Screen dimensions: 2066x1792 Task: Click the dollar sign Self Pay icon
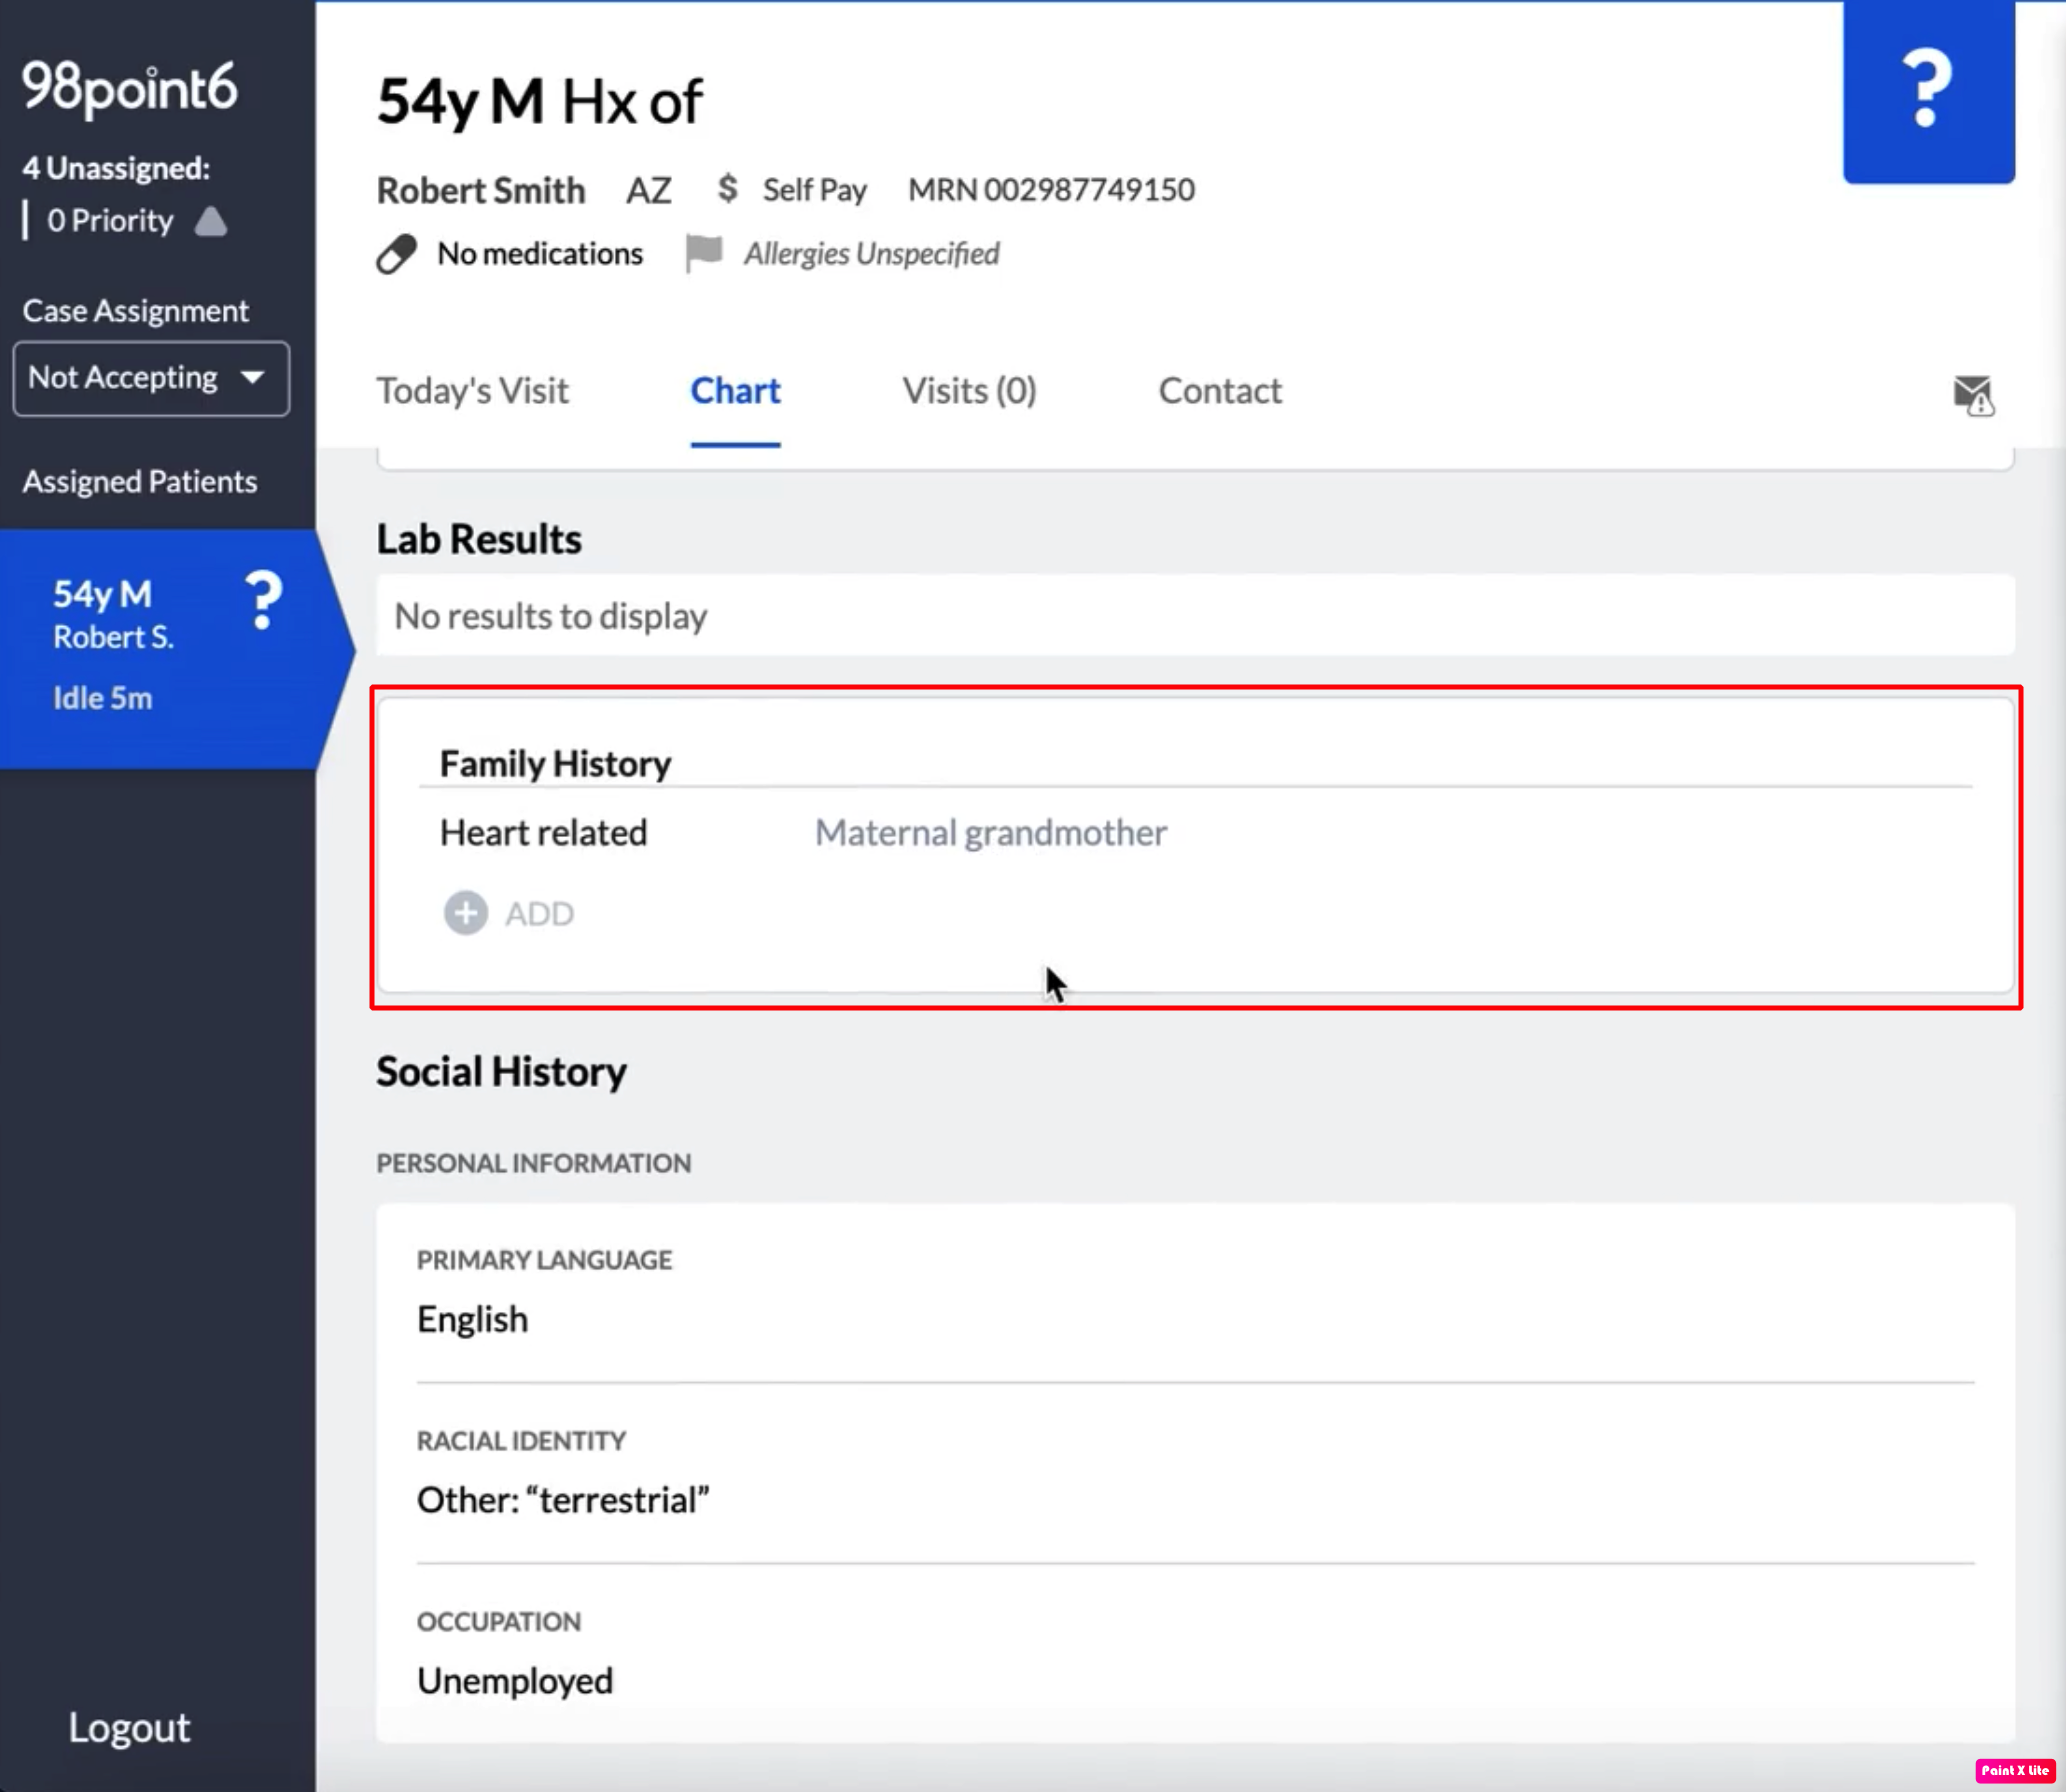tap(727, 188)
